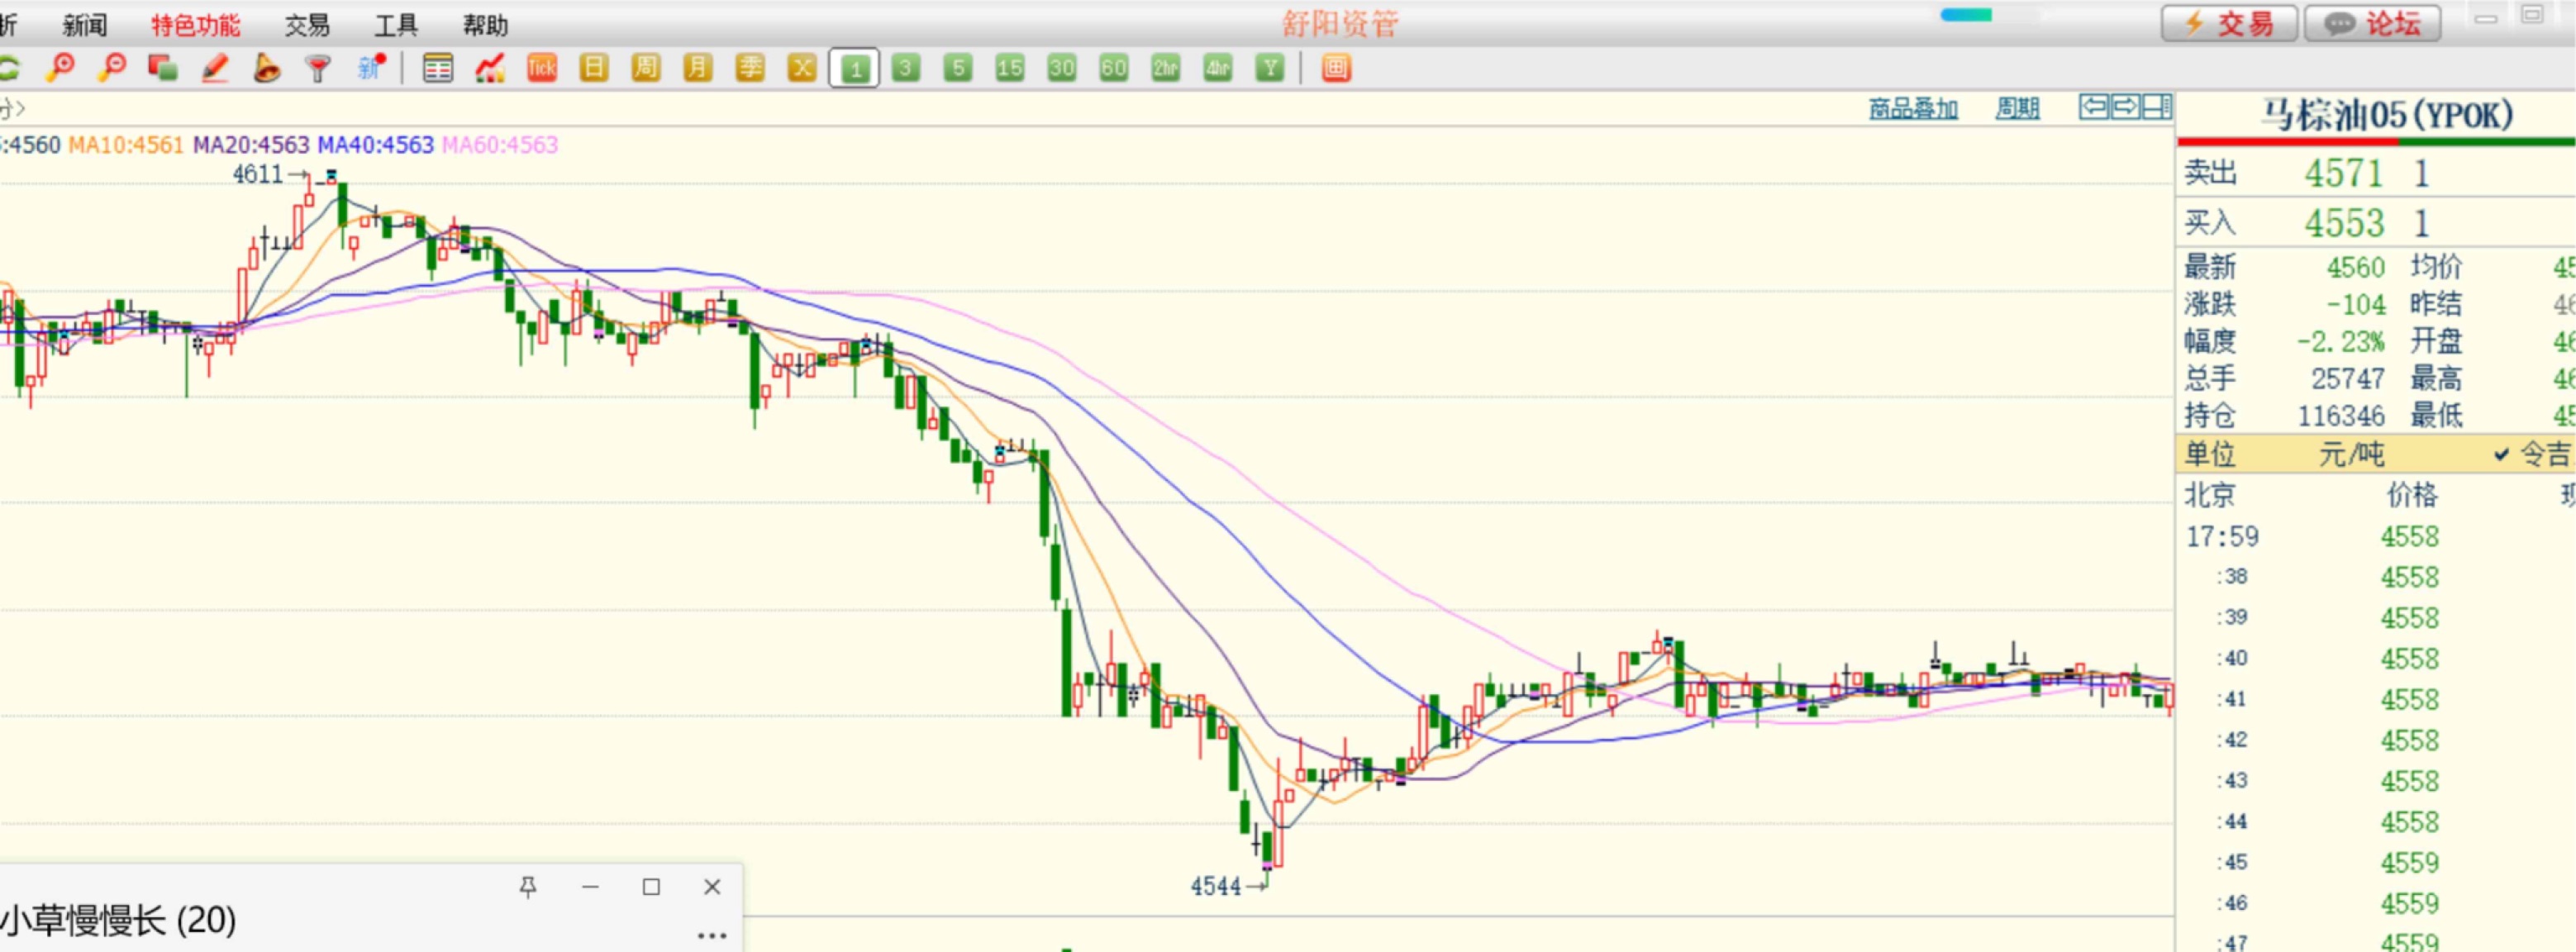Click the zoom out magnifier icon
This screenshot has width=2576, height=952.
pyautogui.click(x=112, y=68)
